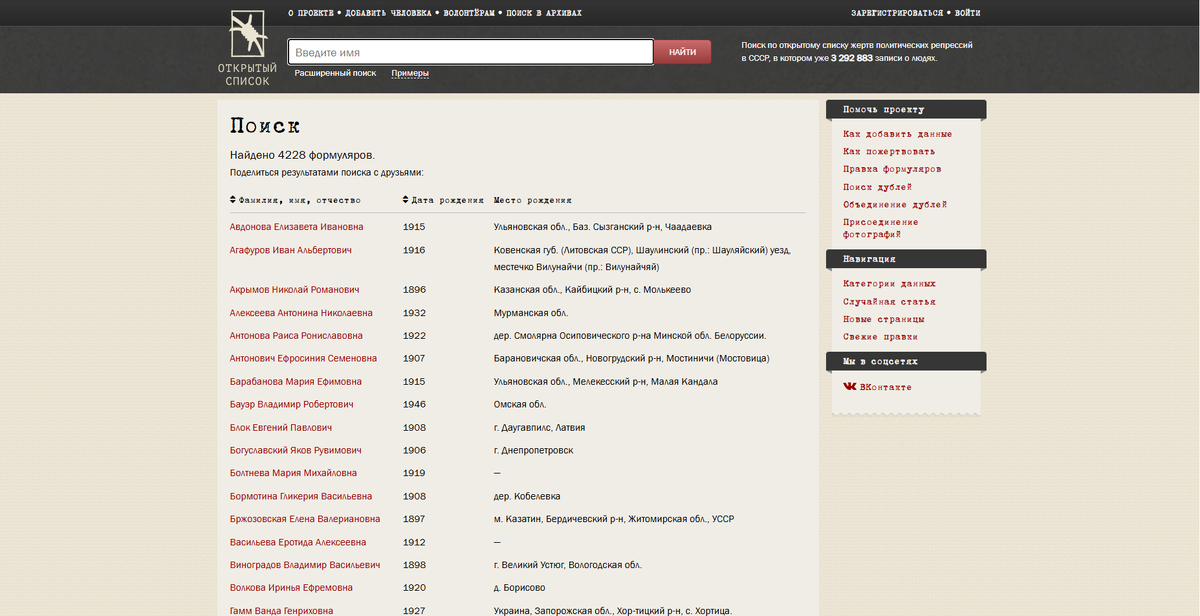Open record Волкова Иринья Ефремовна
Screen dimensions: 1200x616
pyautogui.click(x=291, y=588)
